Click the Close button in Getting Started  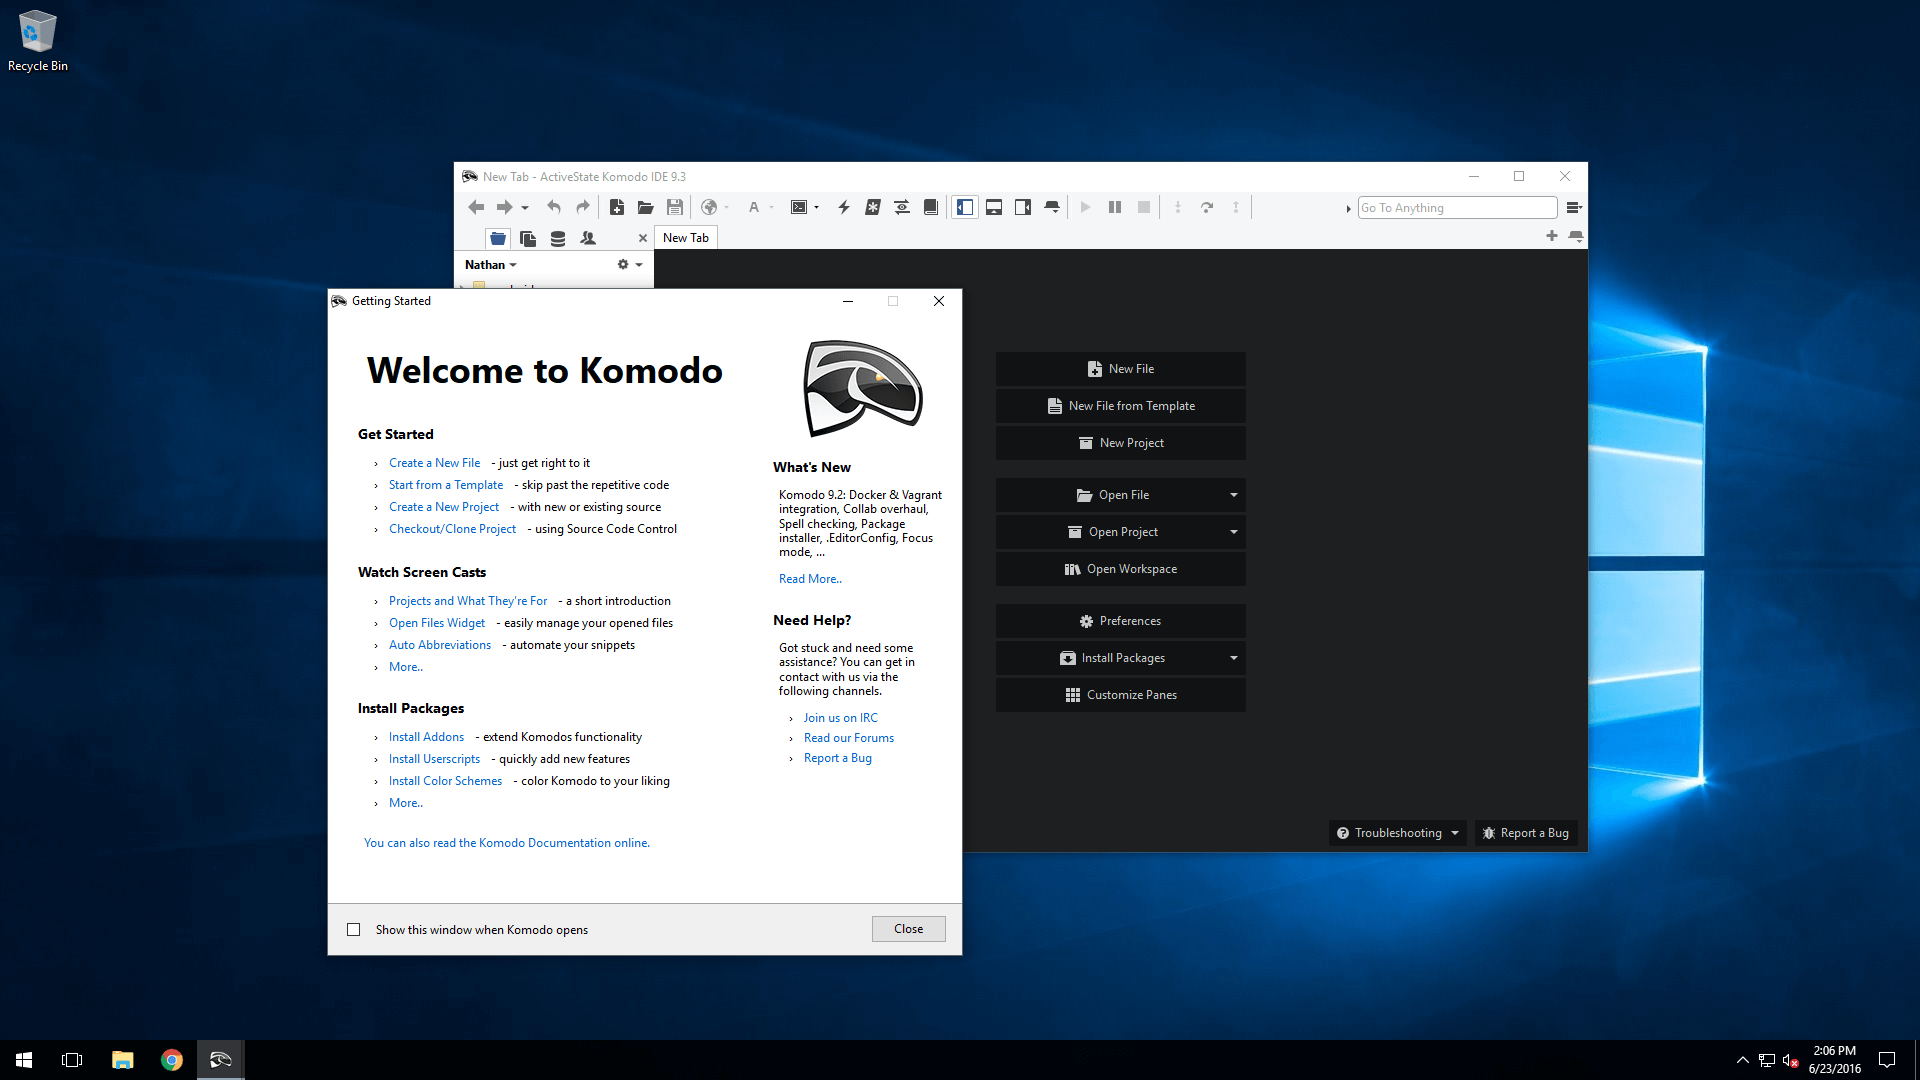click(908, 929)
